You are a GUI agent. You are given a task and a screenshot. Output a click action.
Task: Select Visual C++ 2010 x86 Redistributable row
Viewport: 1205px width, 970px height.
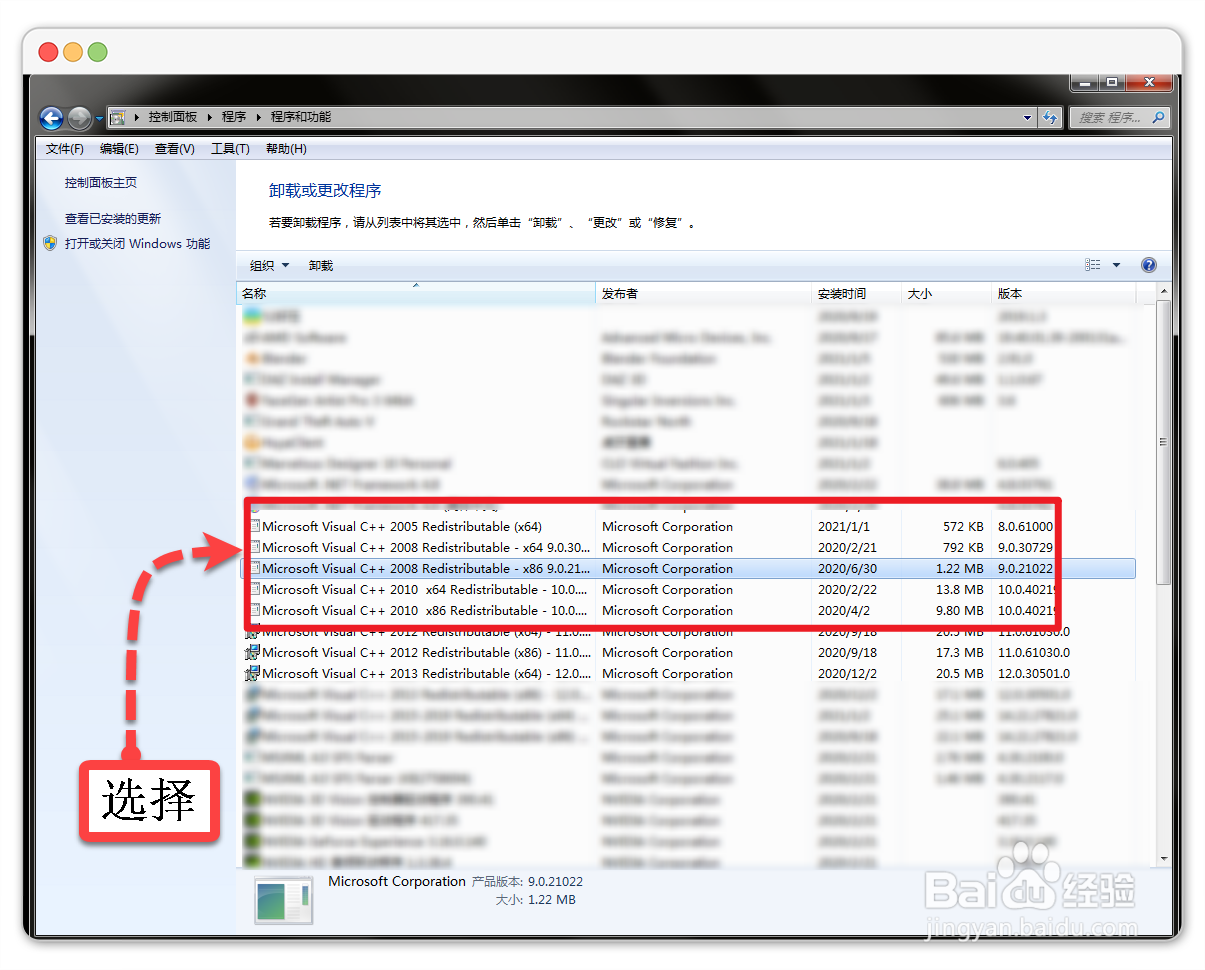(x=688, y=611)
